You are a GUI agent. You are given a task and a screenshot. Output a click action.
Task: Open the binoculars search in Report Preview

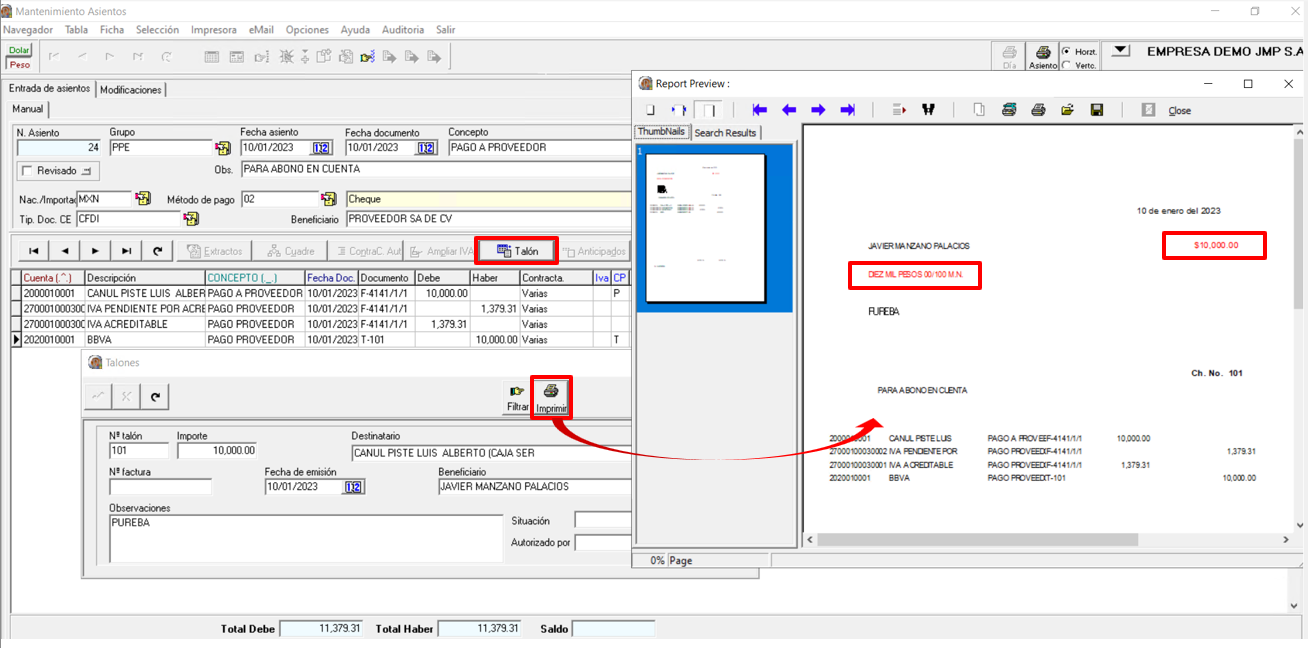928,110
